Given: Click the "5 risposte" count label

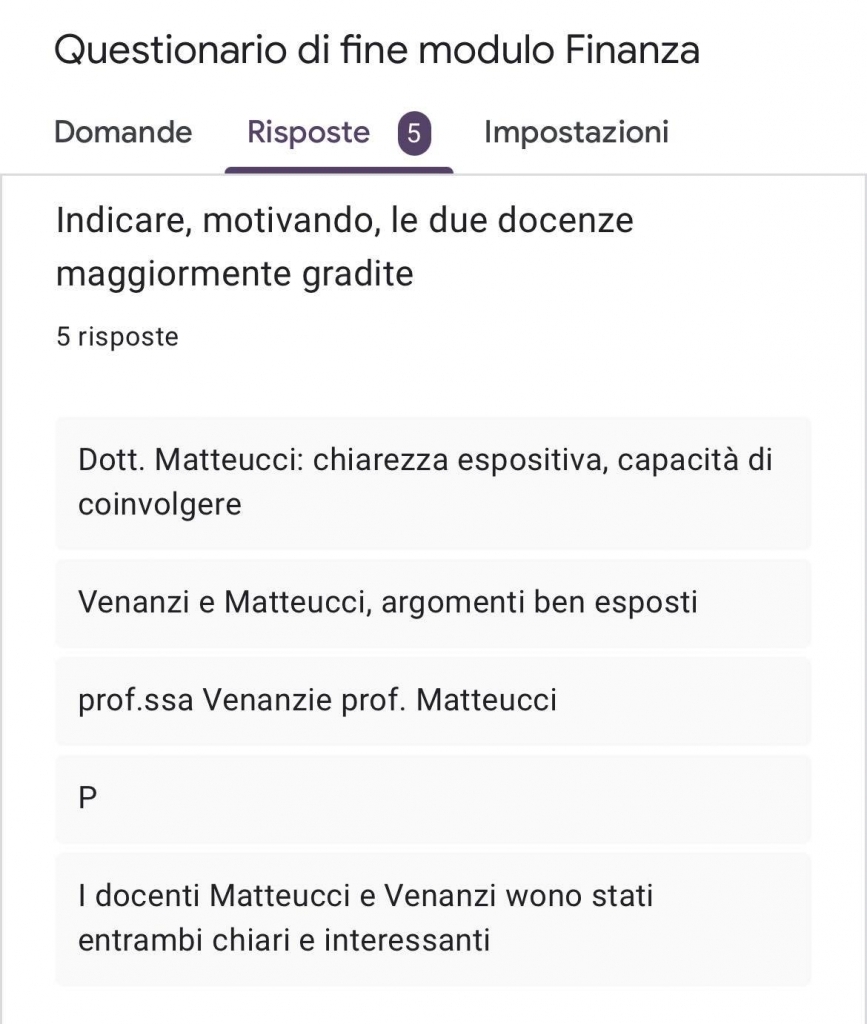Looking at the screenshot, I should pyautogui.click(x=117, y=337).
